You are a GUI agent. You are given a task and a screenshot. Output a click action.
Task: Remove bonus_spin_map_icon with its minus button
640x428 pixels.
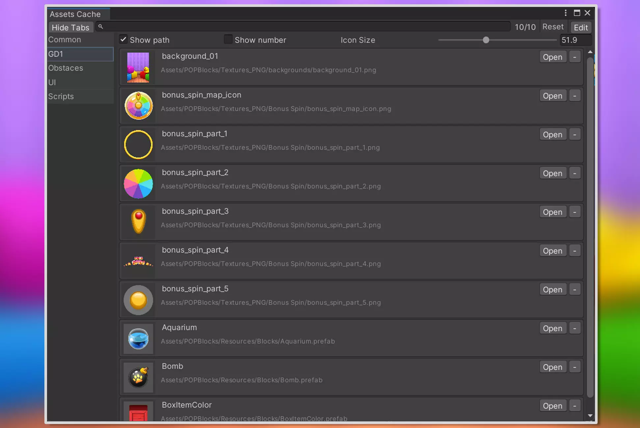coord(575,95)
